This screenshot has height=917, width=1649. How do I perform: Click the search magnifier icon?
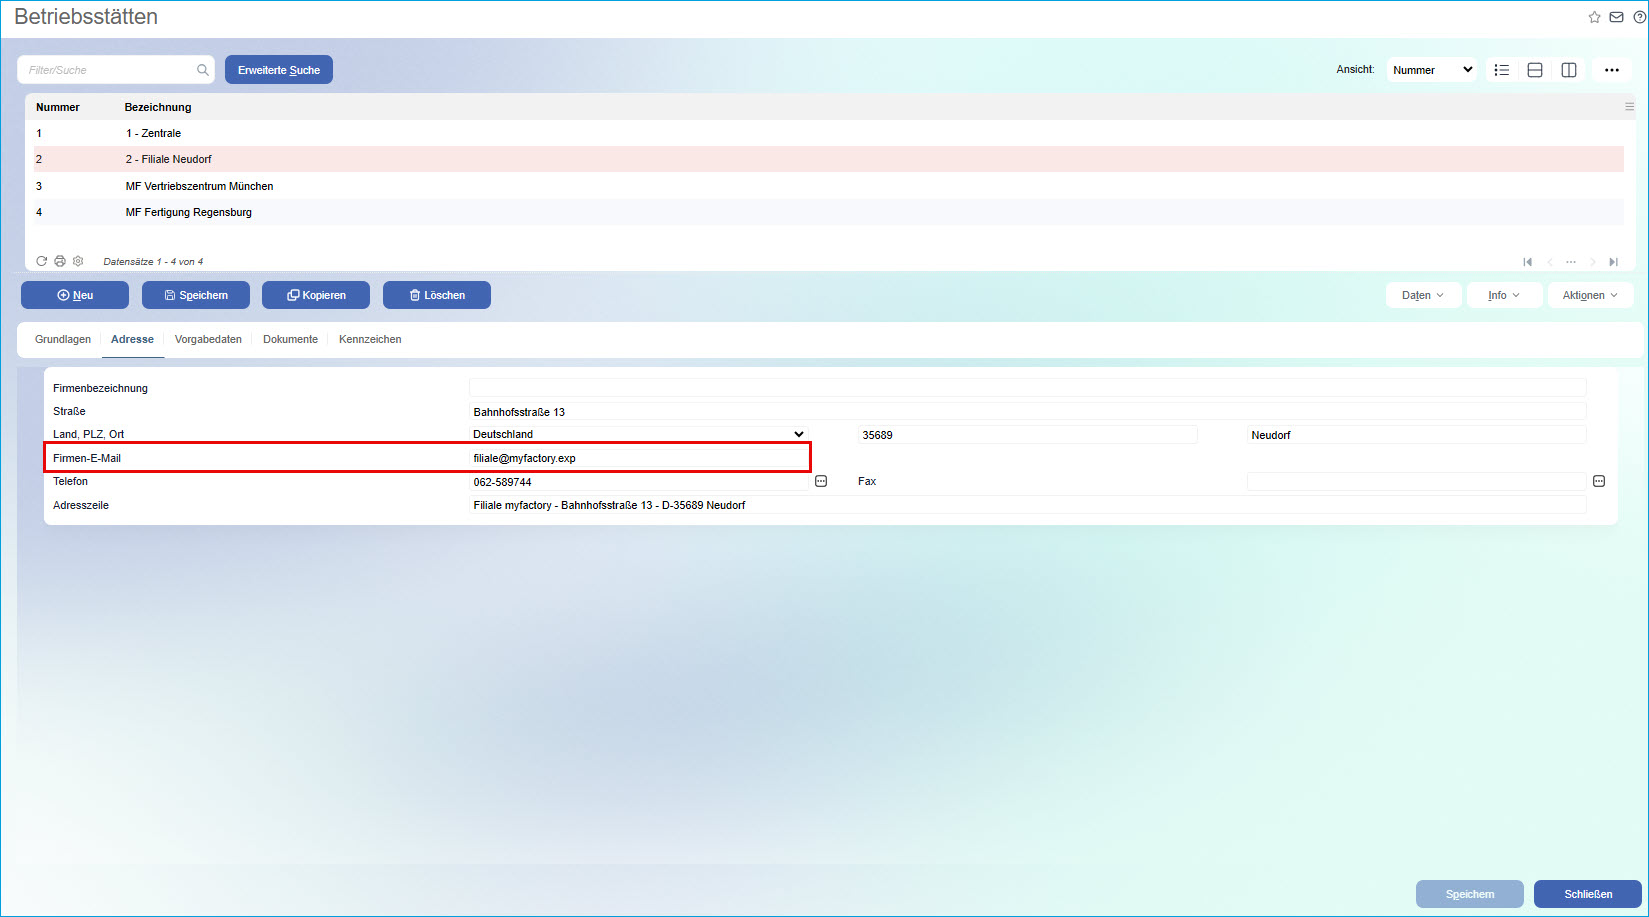pyautogui.click(x=203, y=70)
